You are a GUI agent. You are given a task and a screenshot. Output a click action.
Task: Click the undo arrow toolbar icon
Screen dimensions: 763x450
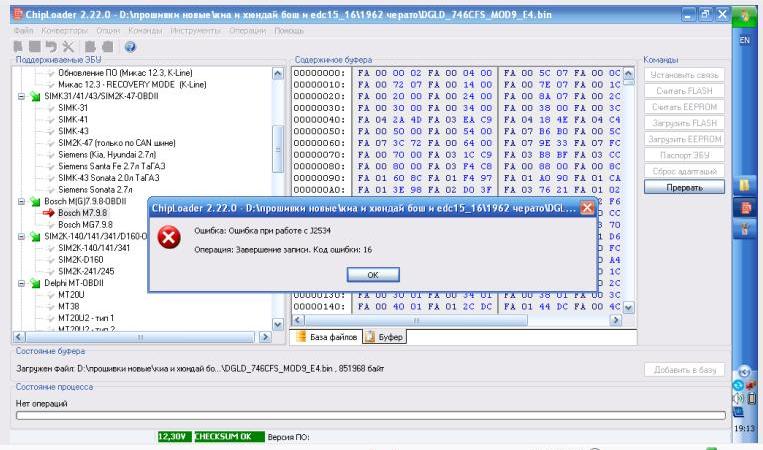(x=48, y=47)
